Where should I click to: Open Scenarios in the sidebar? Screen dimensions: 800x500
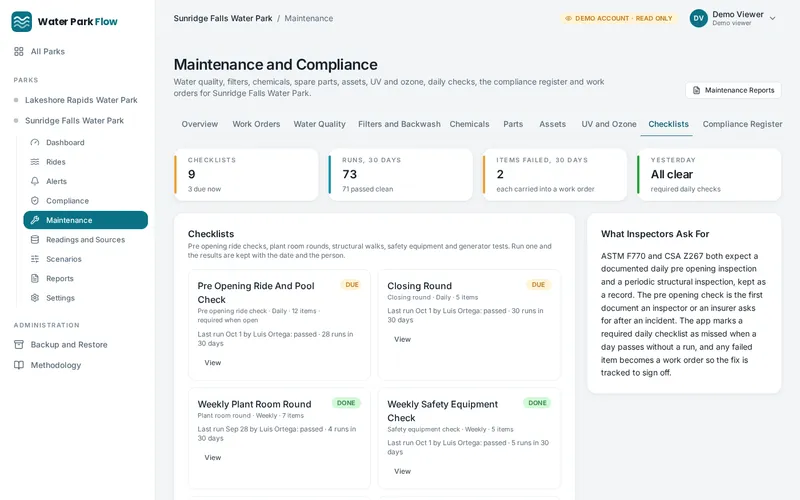click(86, 259)
